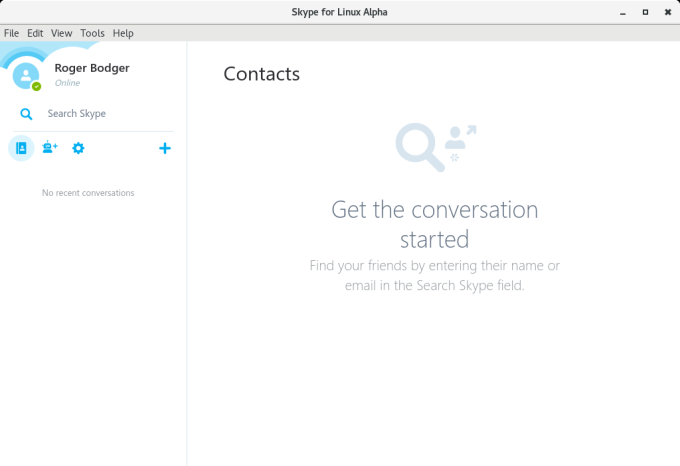Click the magnifier search icon in sidebar
The image size is (680, 466).
27,114
